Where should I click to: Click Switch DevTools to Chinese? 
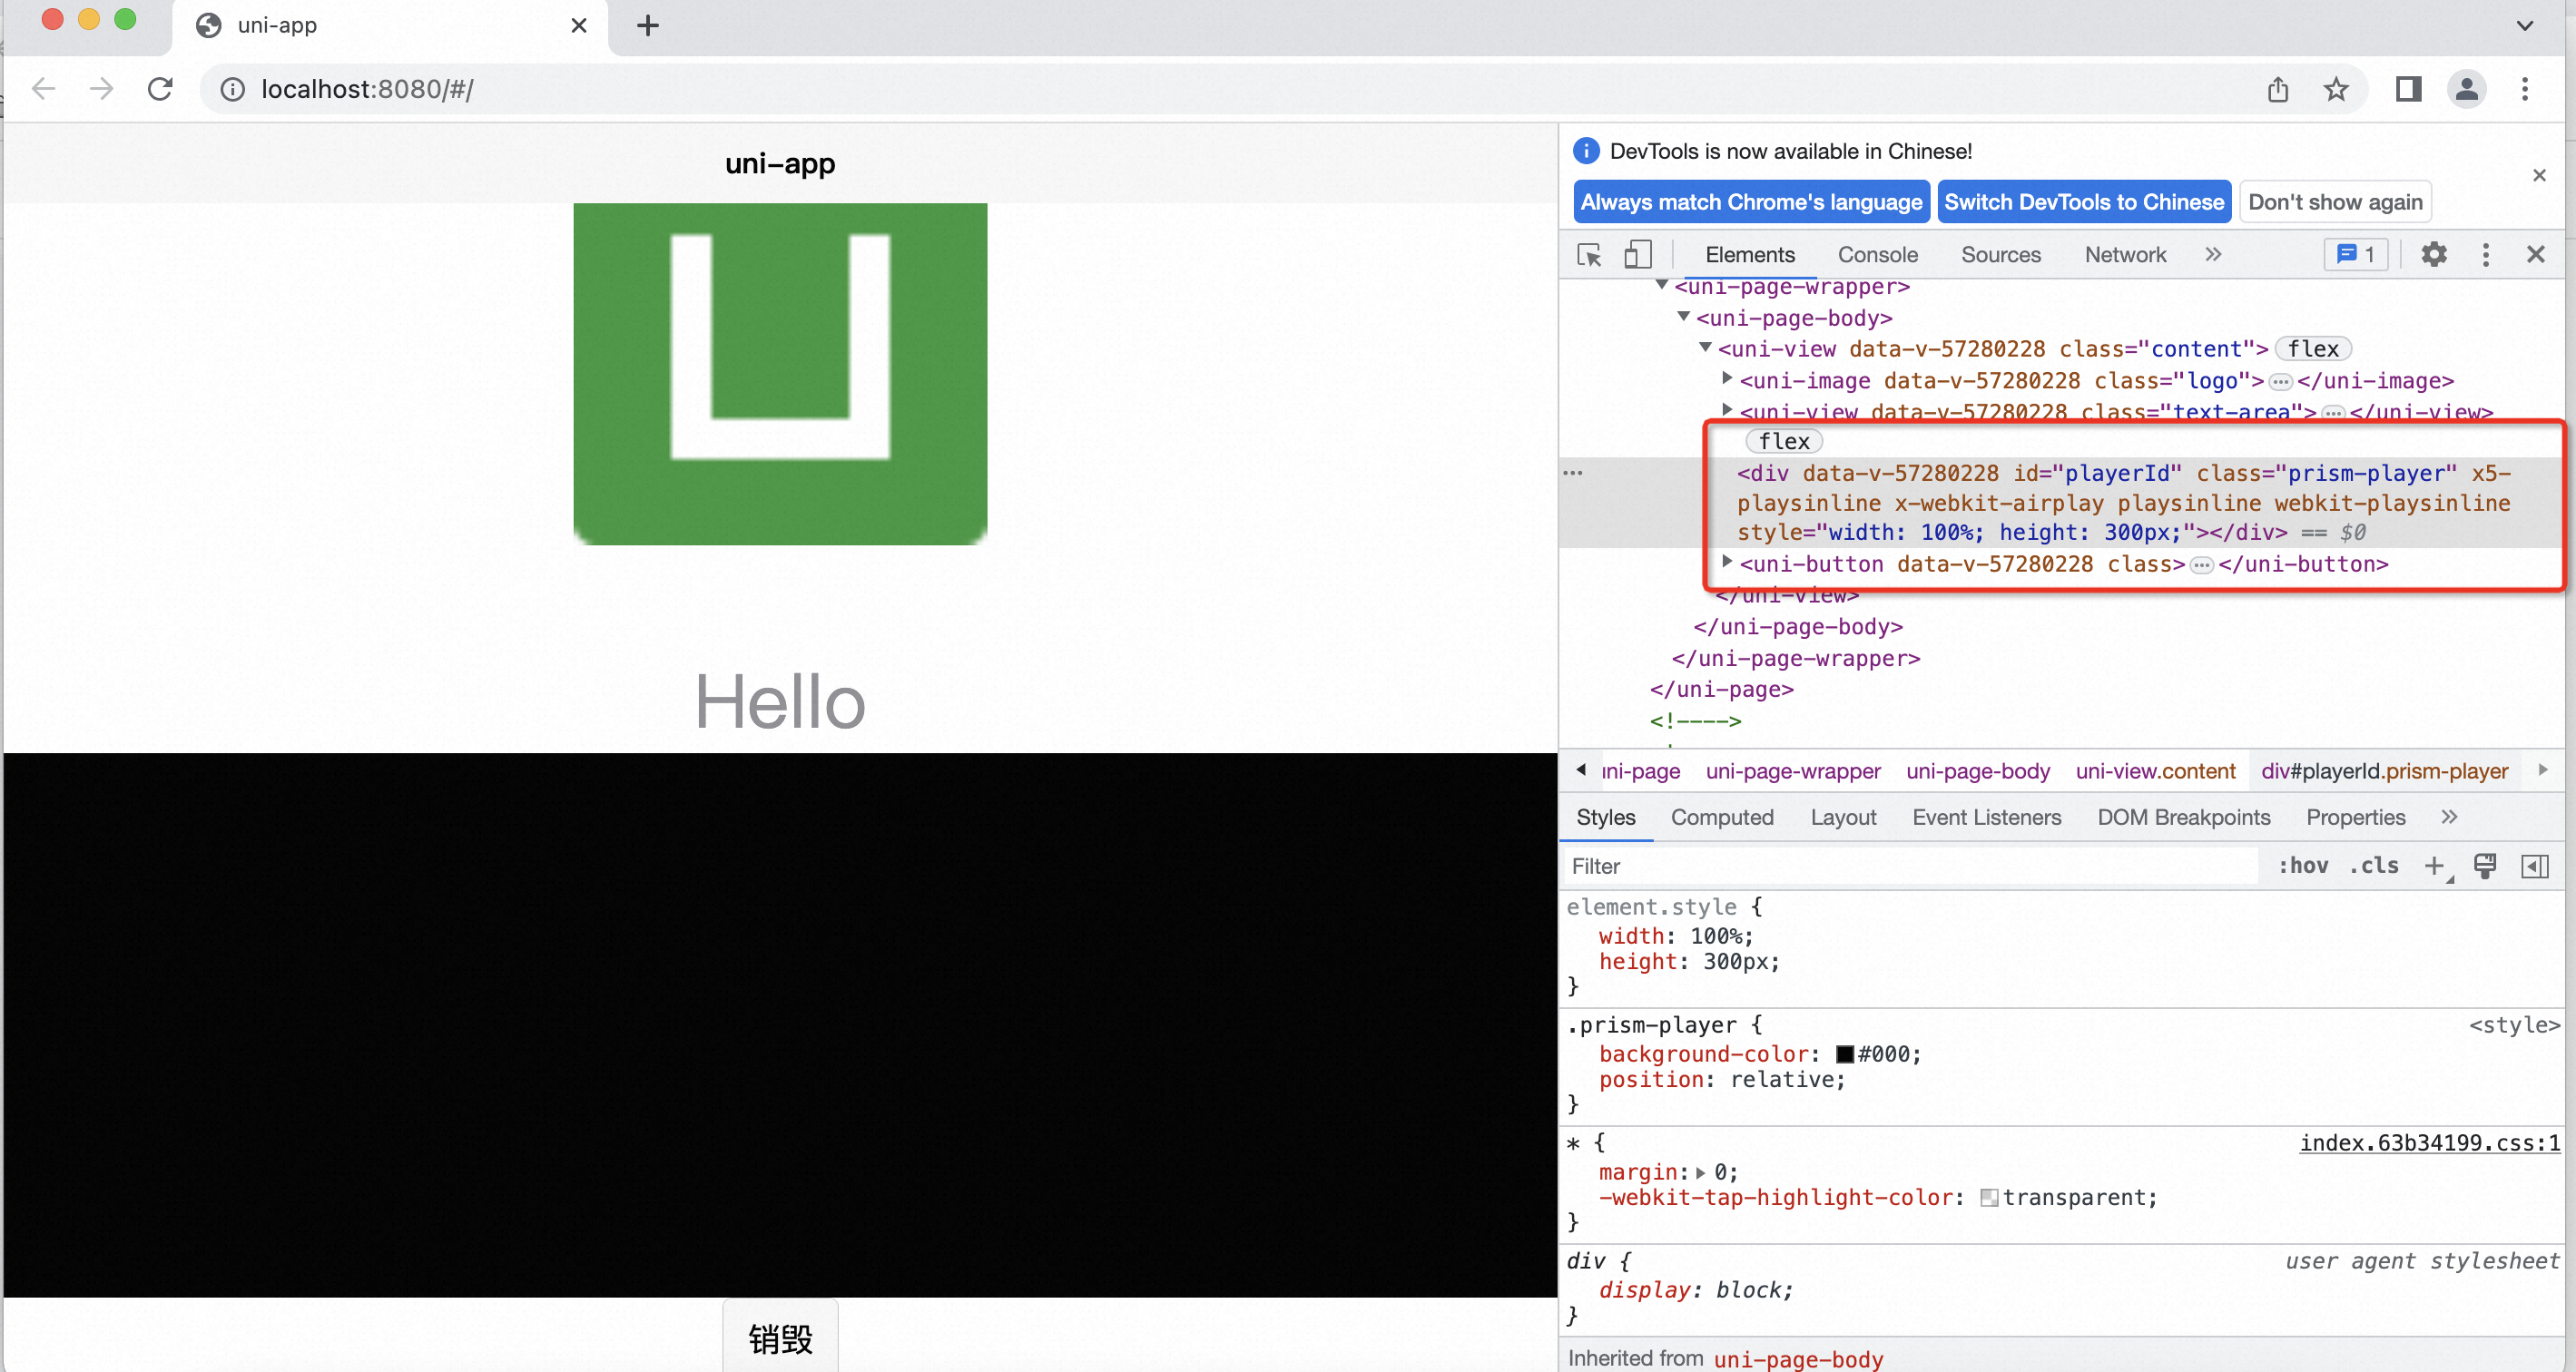(x=2083, y=202)
